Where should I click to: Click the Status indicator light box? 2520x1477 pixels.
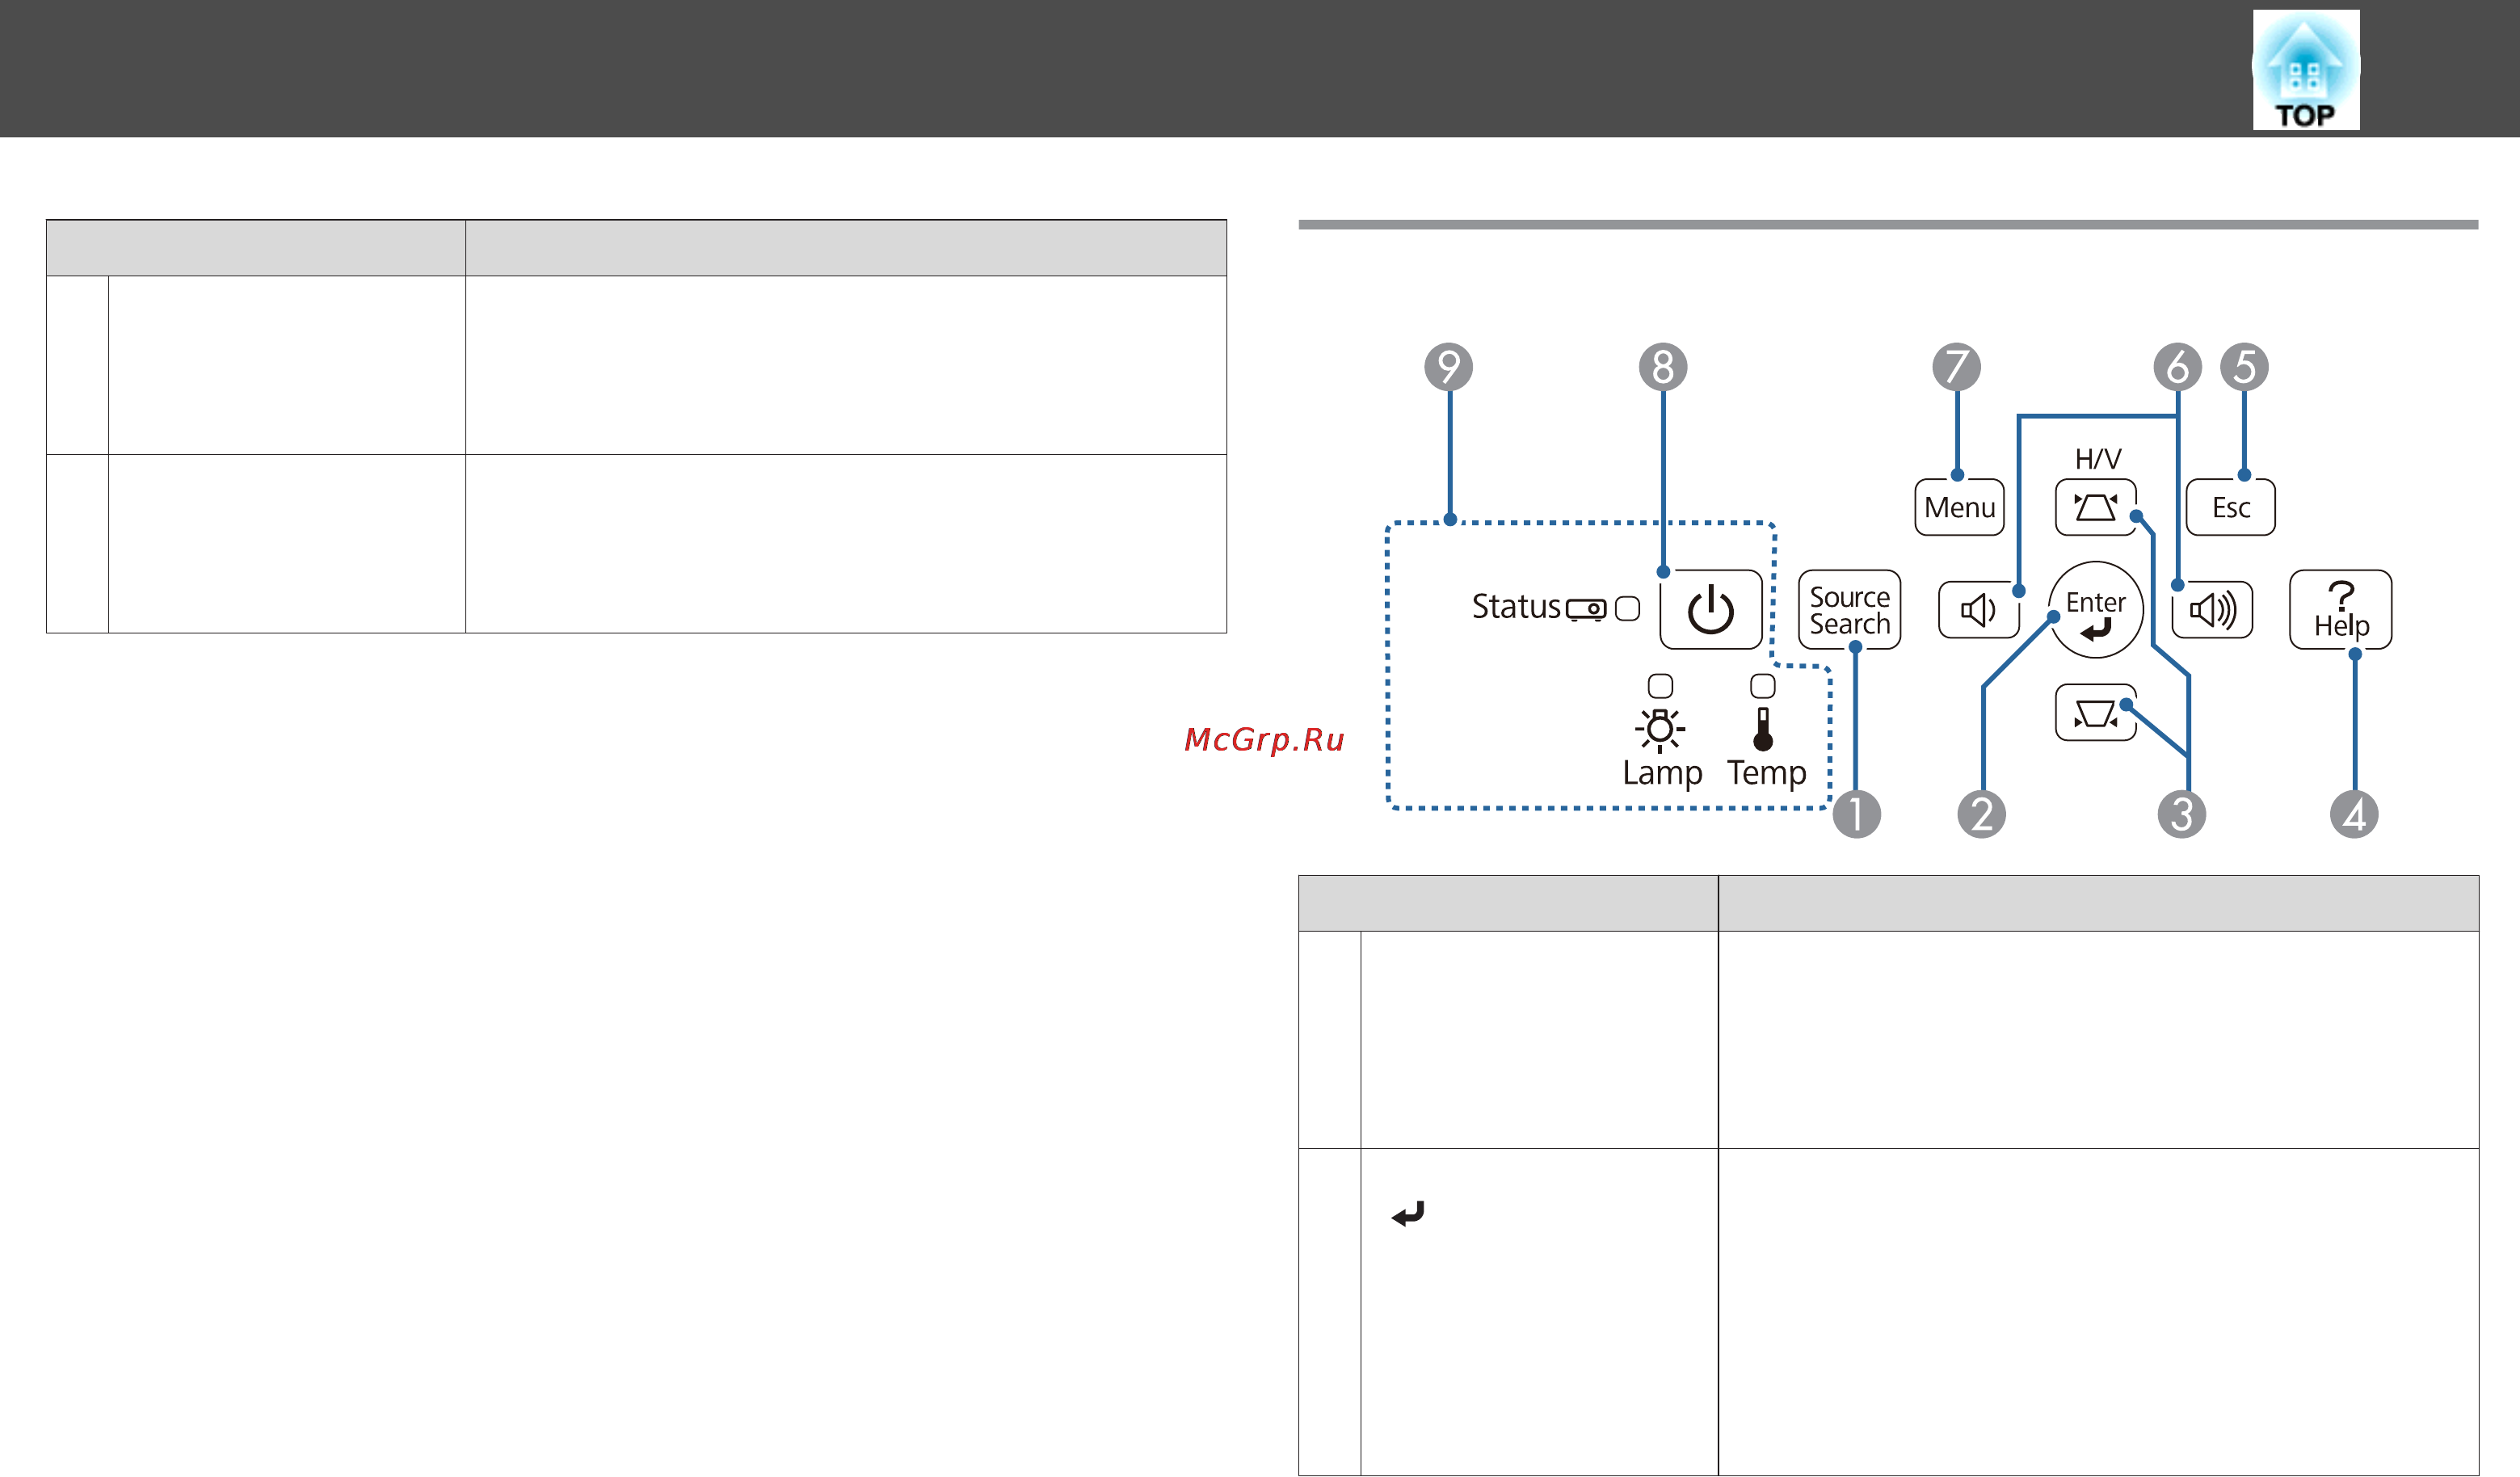click(x=1627, y=608)
